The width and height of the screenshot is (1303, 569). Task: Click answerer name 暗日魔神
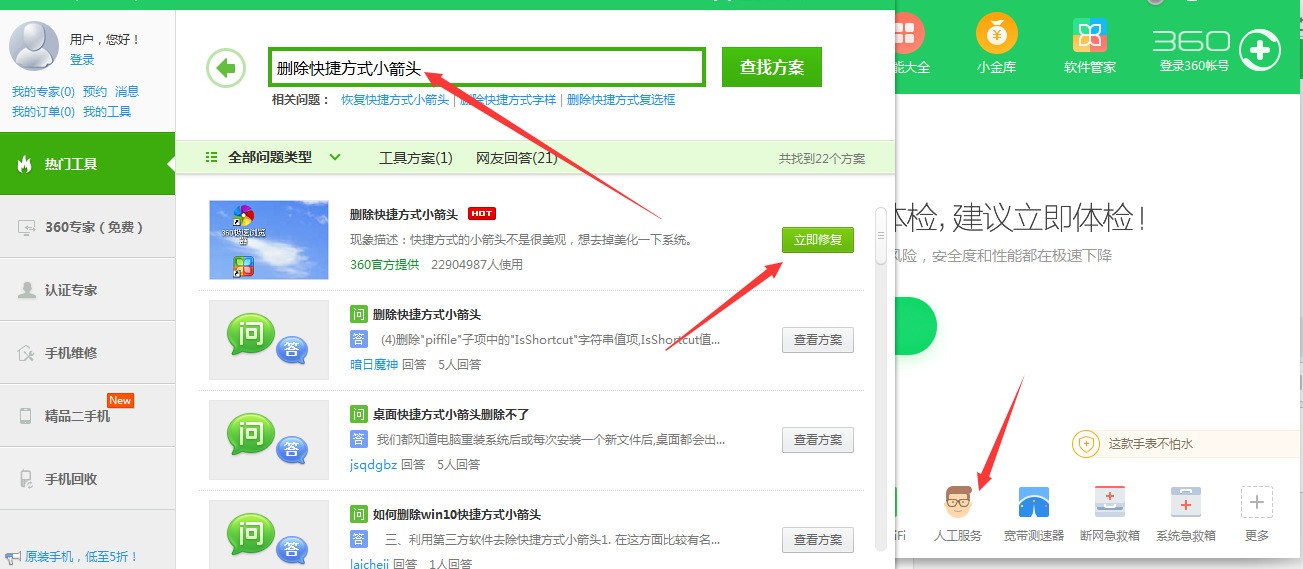click(373, 365)
